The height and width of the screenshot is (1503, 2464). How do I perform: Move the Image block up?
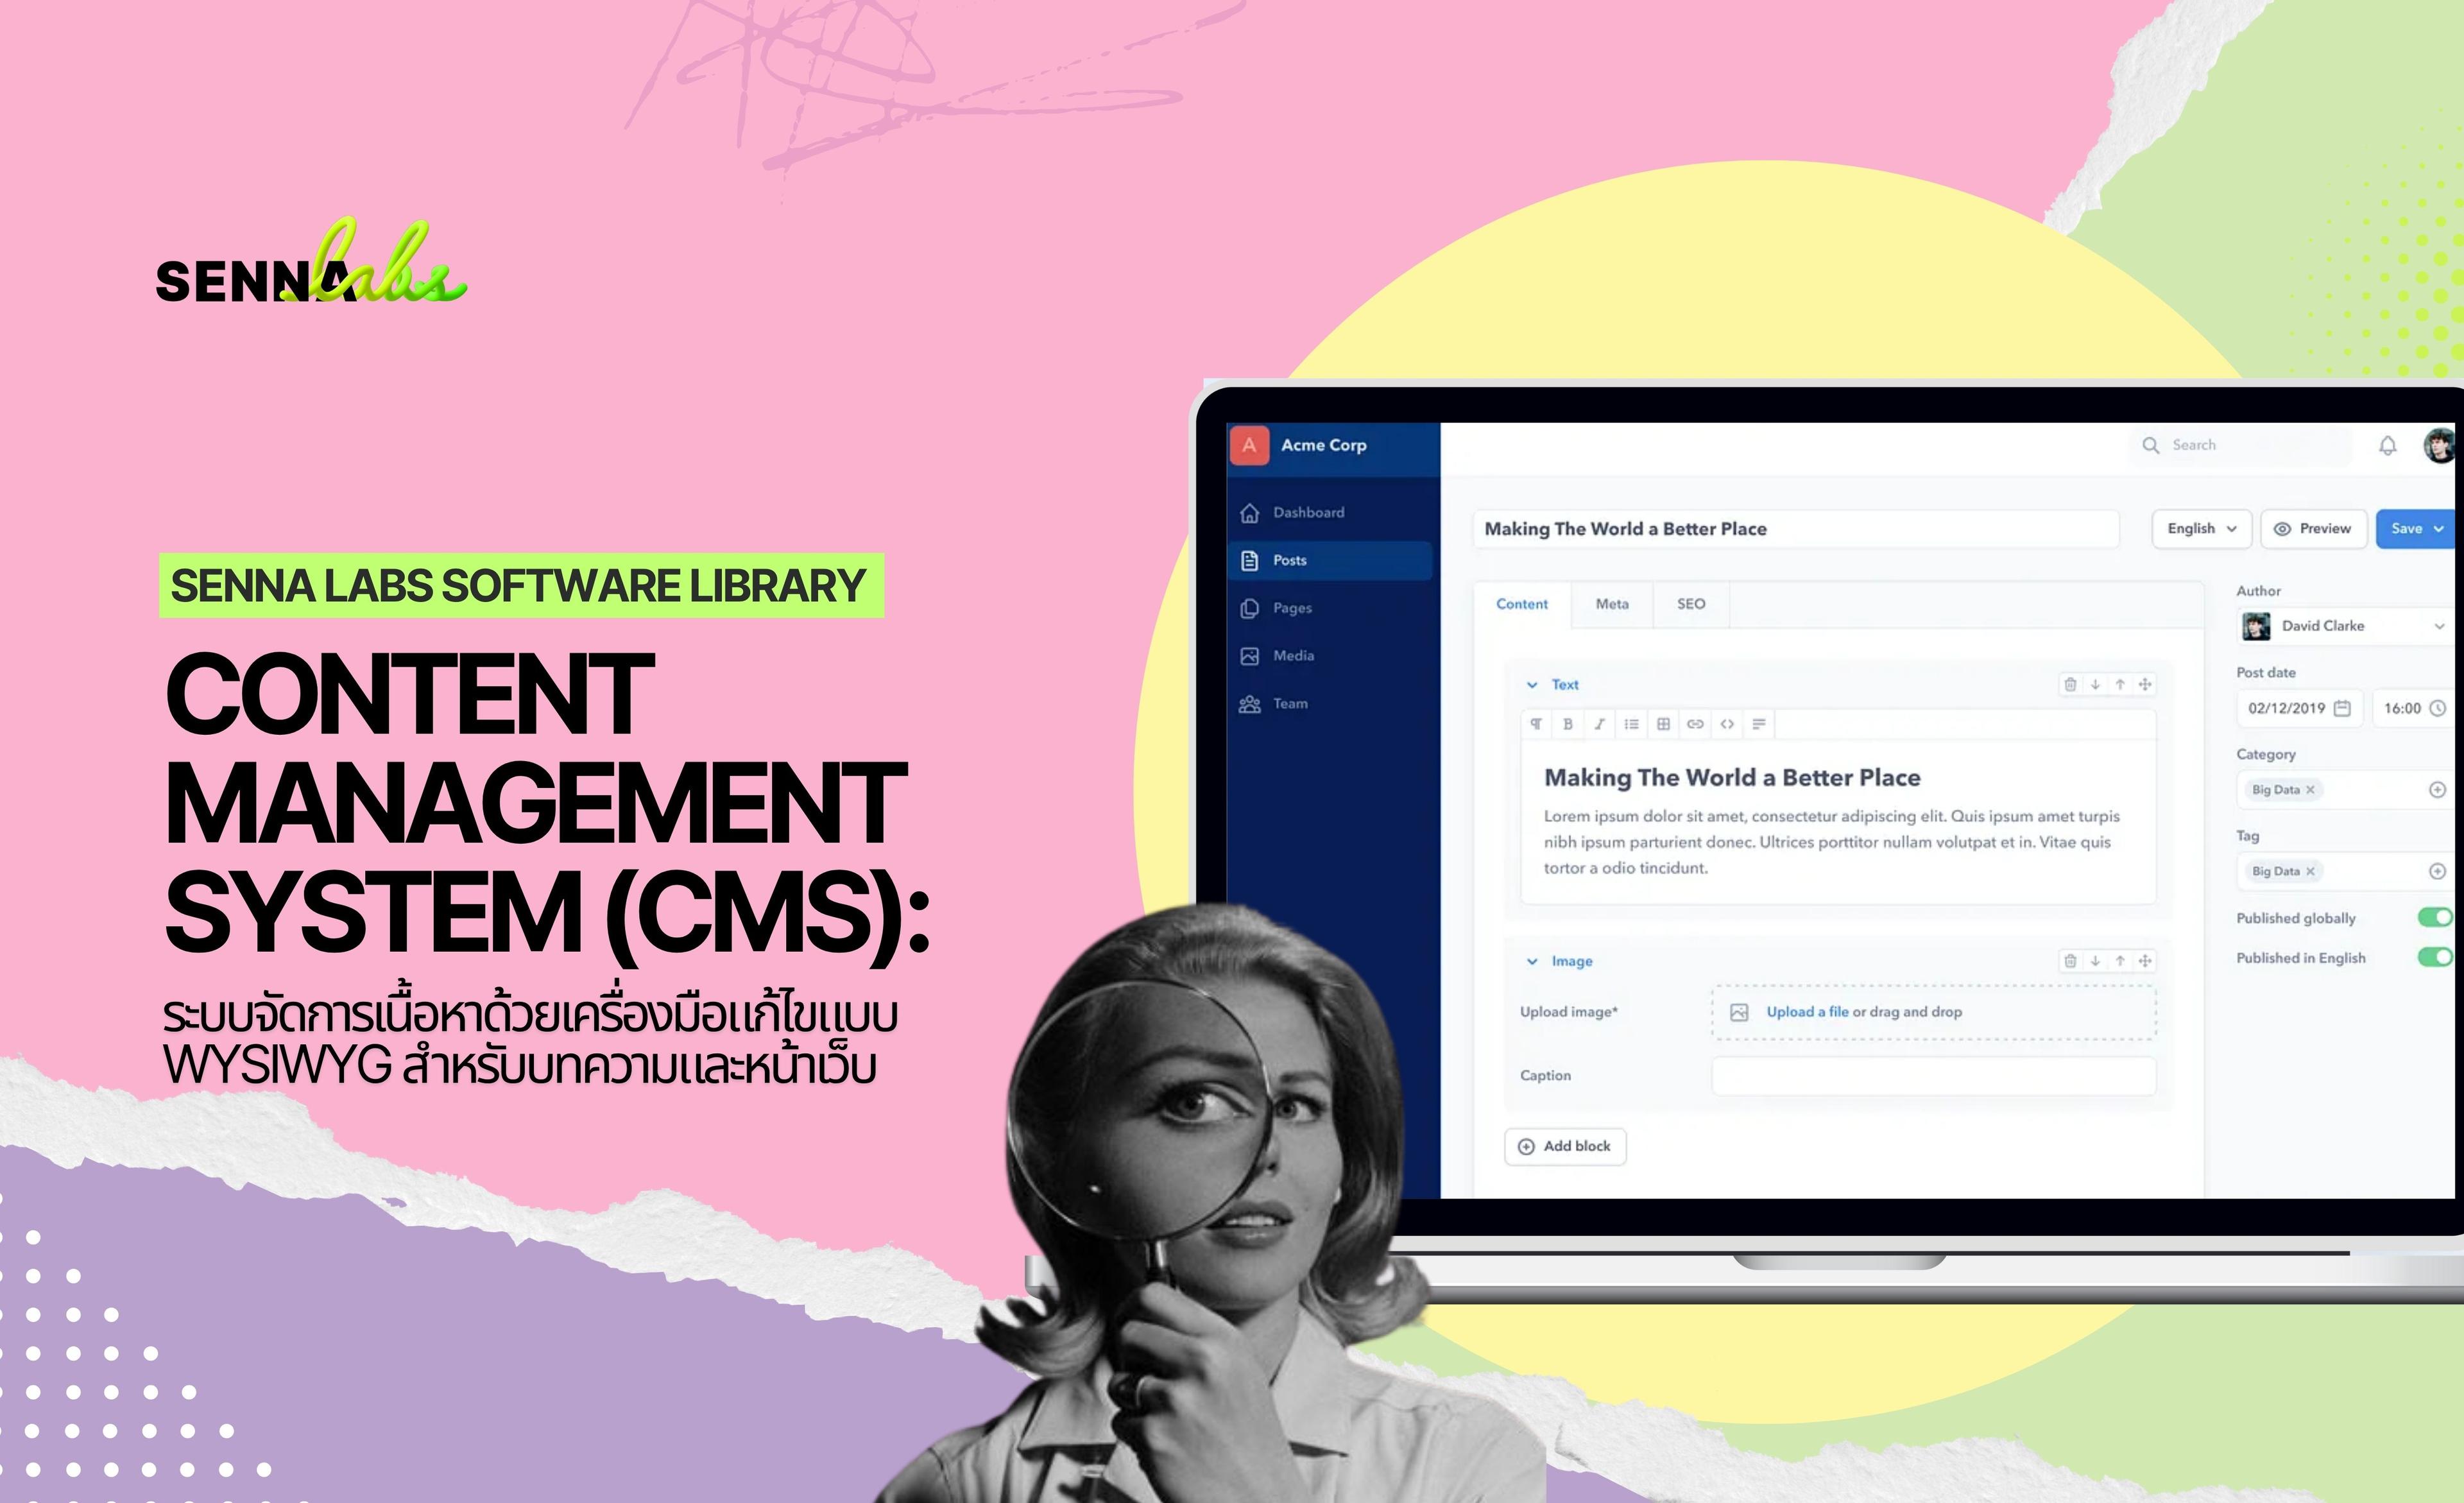coord(2120,961)
